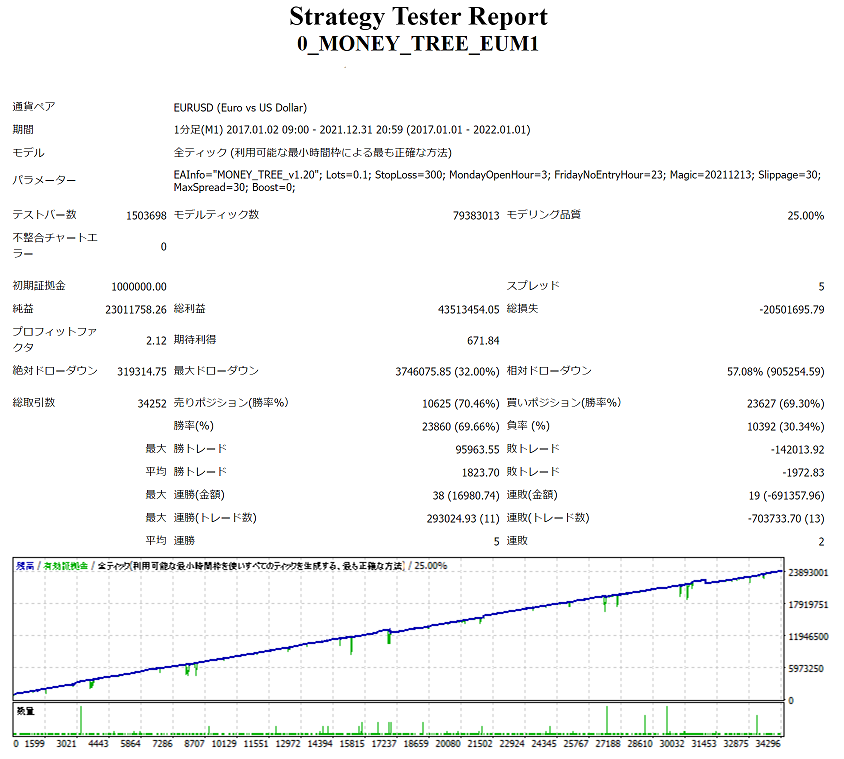Screen dimensions: 844x759
Task: Click the モデリング品質 label
Action: tap(544, 215)
